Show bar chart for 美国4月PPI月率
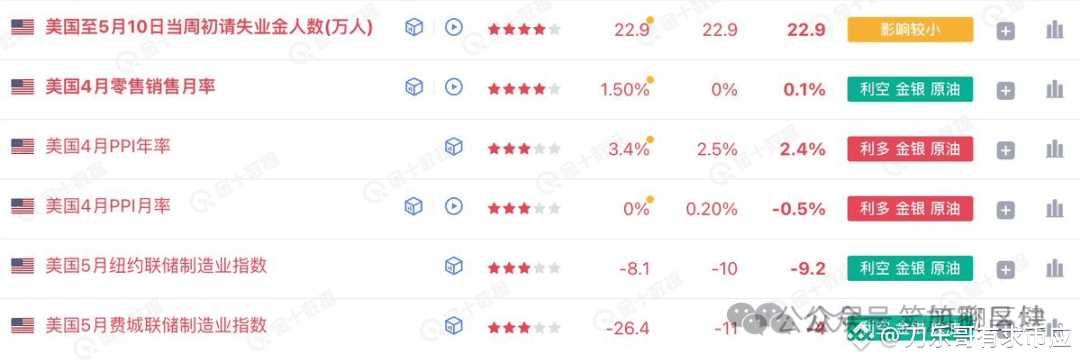This screenshot has height=362, width=1080. pos(1055,209)
